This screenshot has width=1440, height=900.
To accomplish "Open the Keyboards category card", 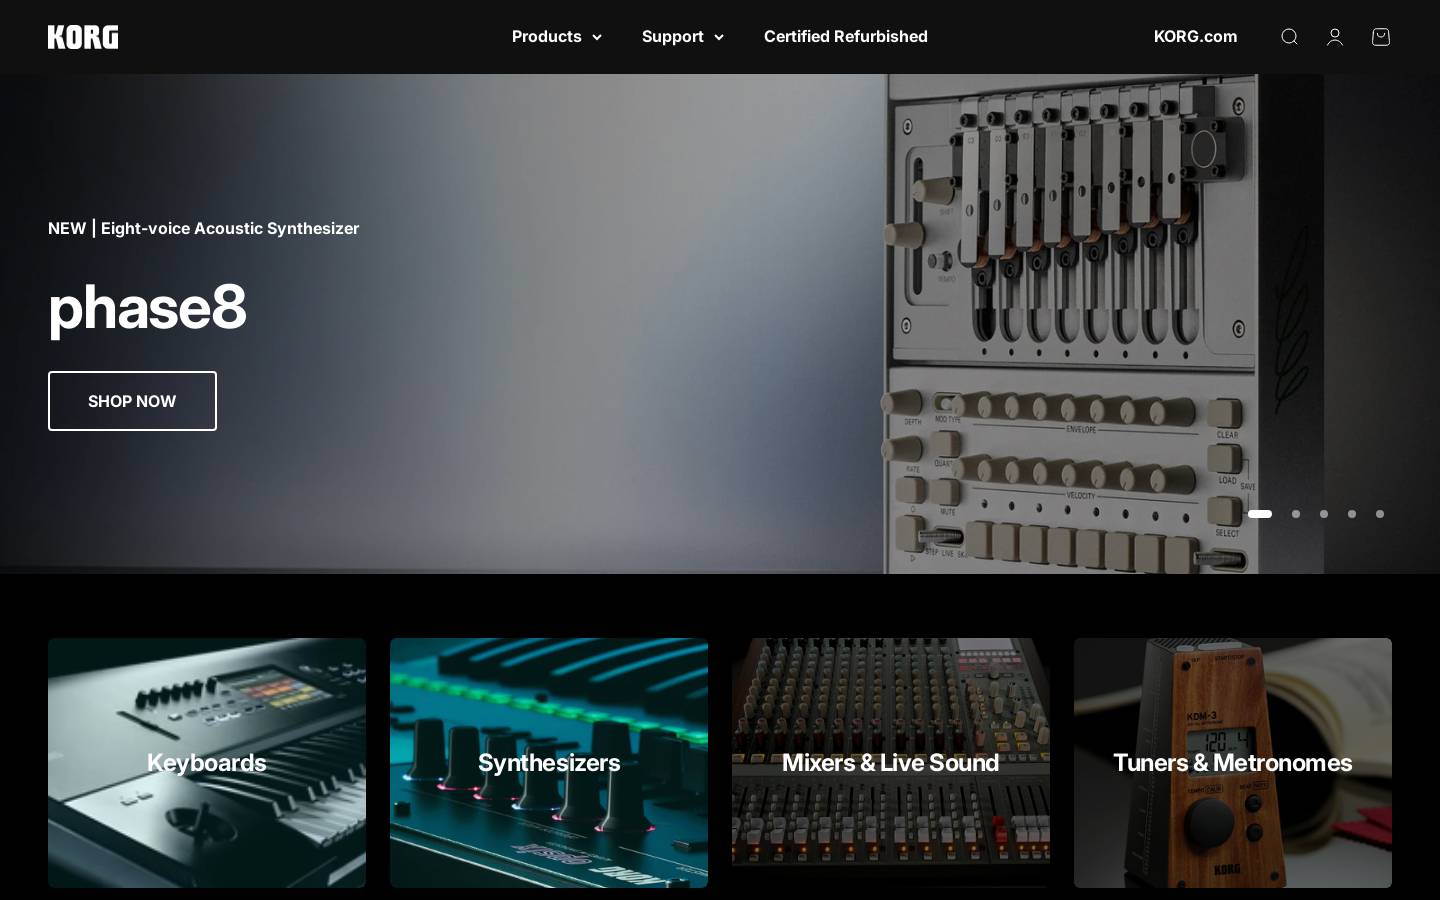I will (x=207, y=763).
